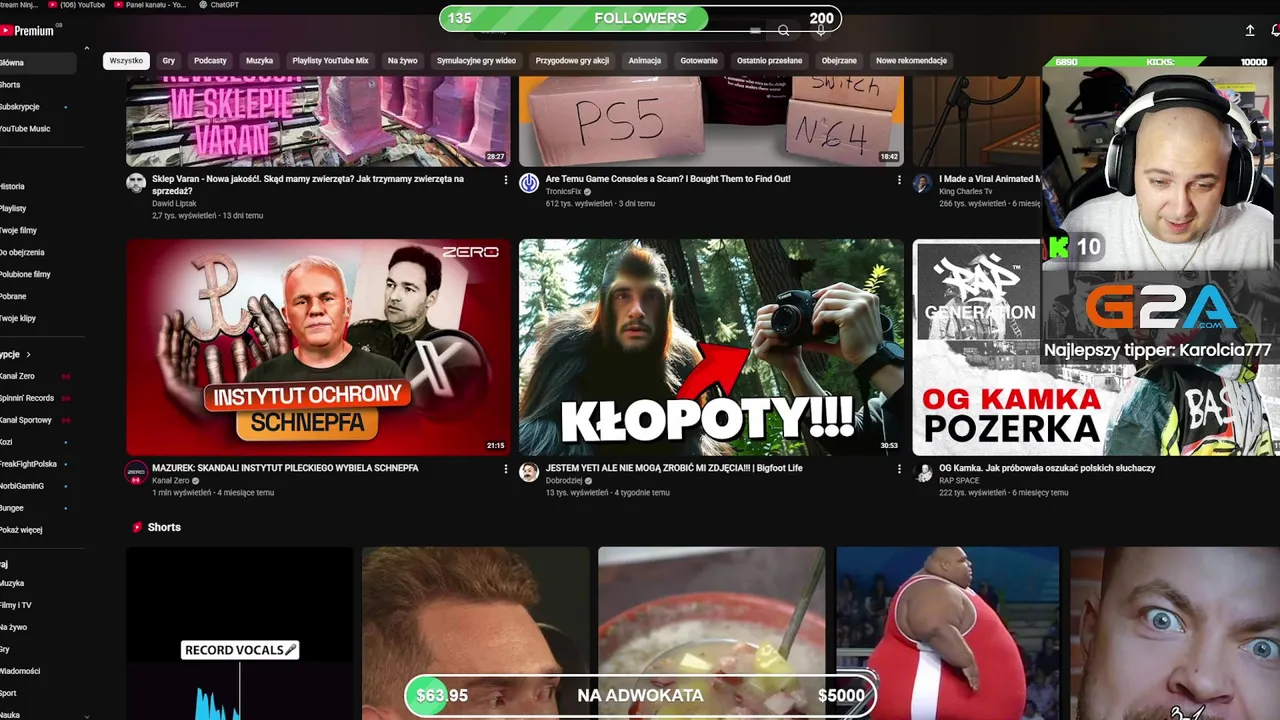Screen dimensions: 1280x720
Task: Click the create upload arrow icon
Action: tap(1250, 31)
